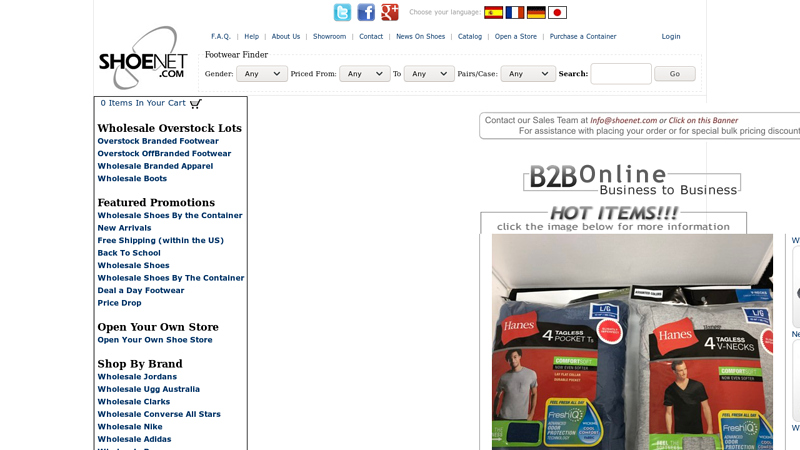800x450 pixels.
Task: Open Your Own Shoe Store link
Action: point(155,340)
